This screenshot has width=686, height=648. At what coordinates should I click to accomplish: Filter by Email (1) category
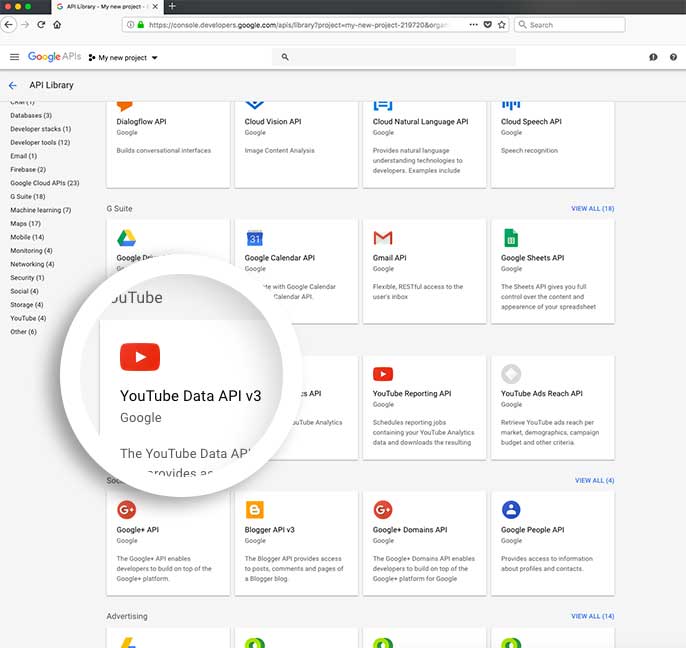point(24,156)
